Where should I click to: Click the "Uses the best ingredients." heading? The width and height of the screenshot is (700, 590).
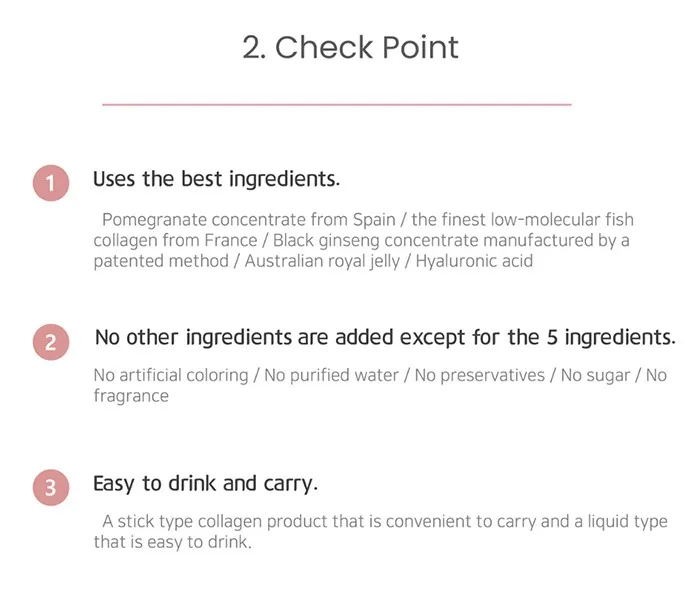click(216, 180)
